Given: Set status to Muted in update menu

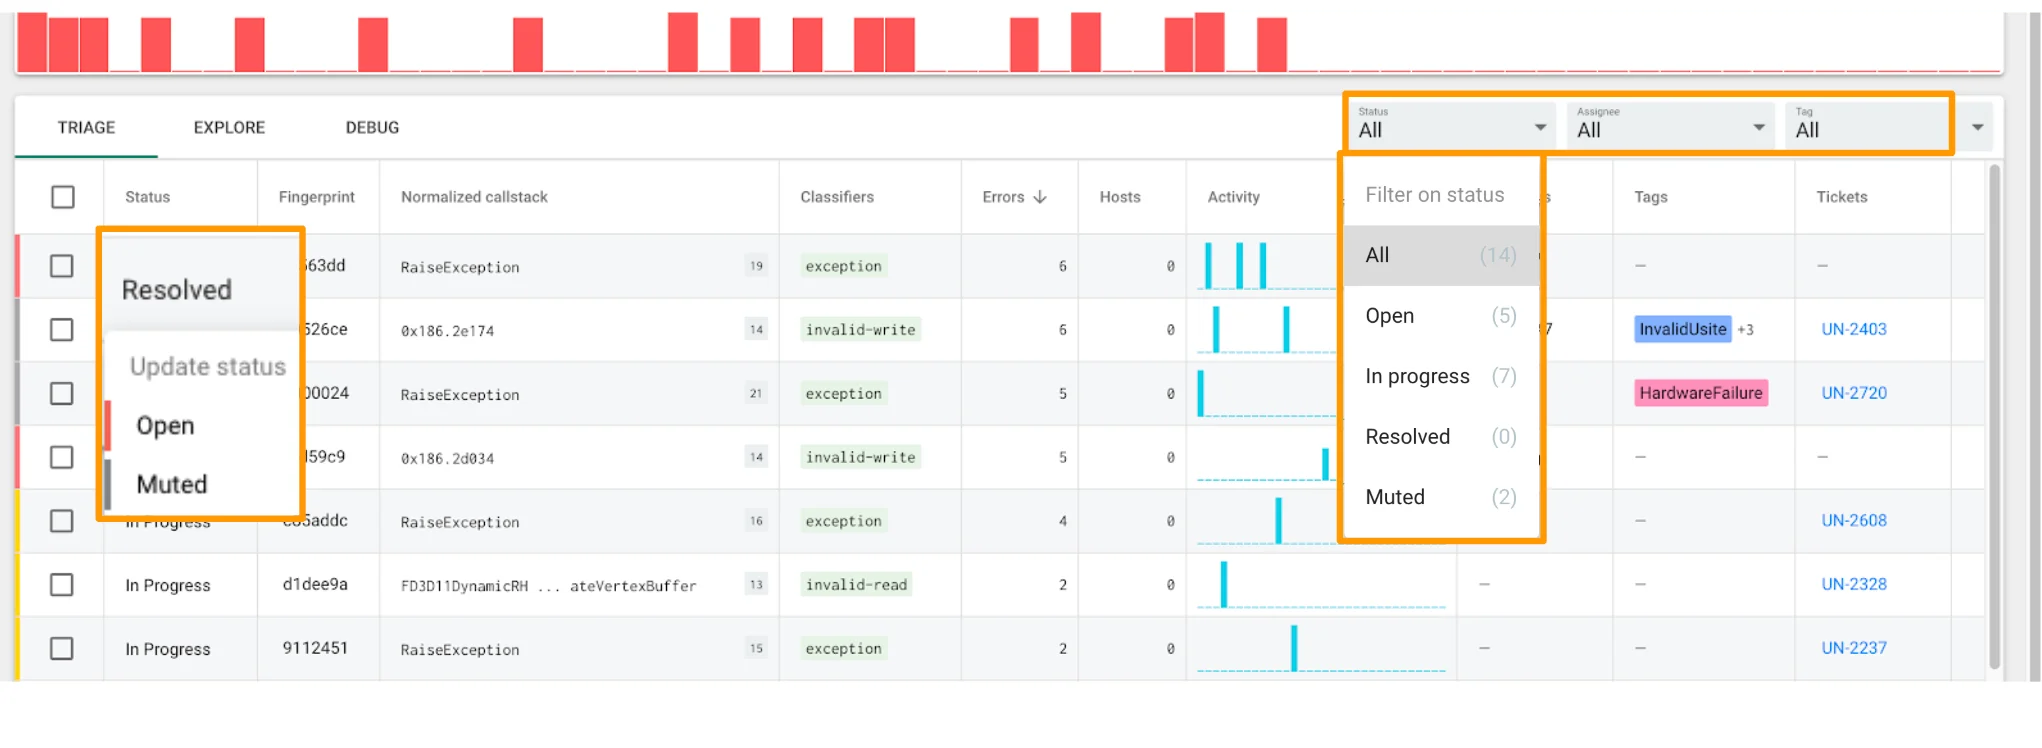Looking at the screenshot, I should tap(172, 485).
